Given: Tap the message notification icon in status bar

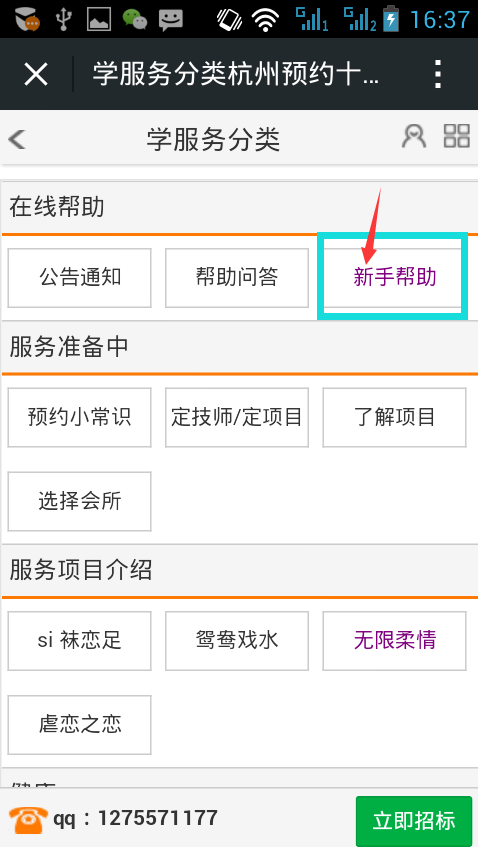Looking at the screenshot, I should tap(171, 20).
